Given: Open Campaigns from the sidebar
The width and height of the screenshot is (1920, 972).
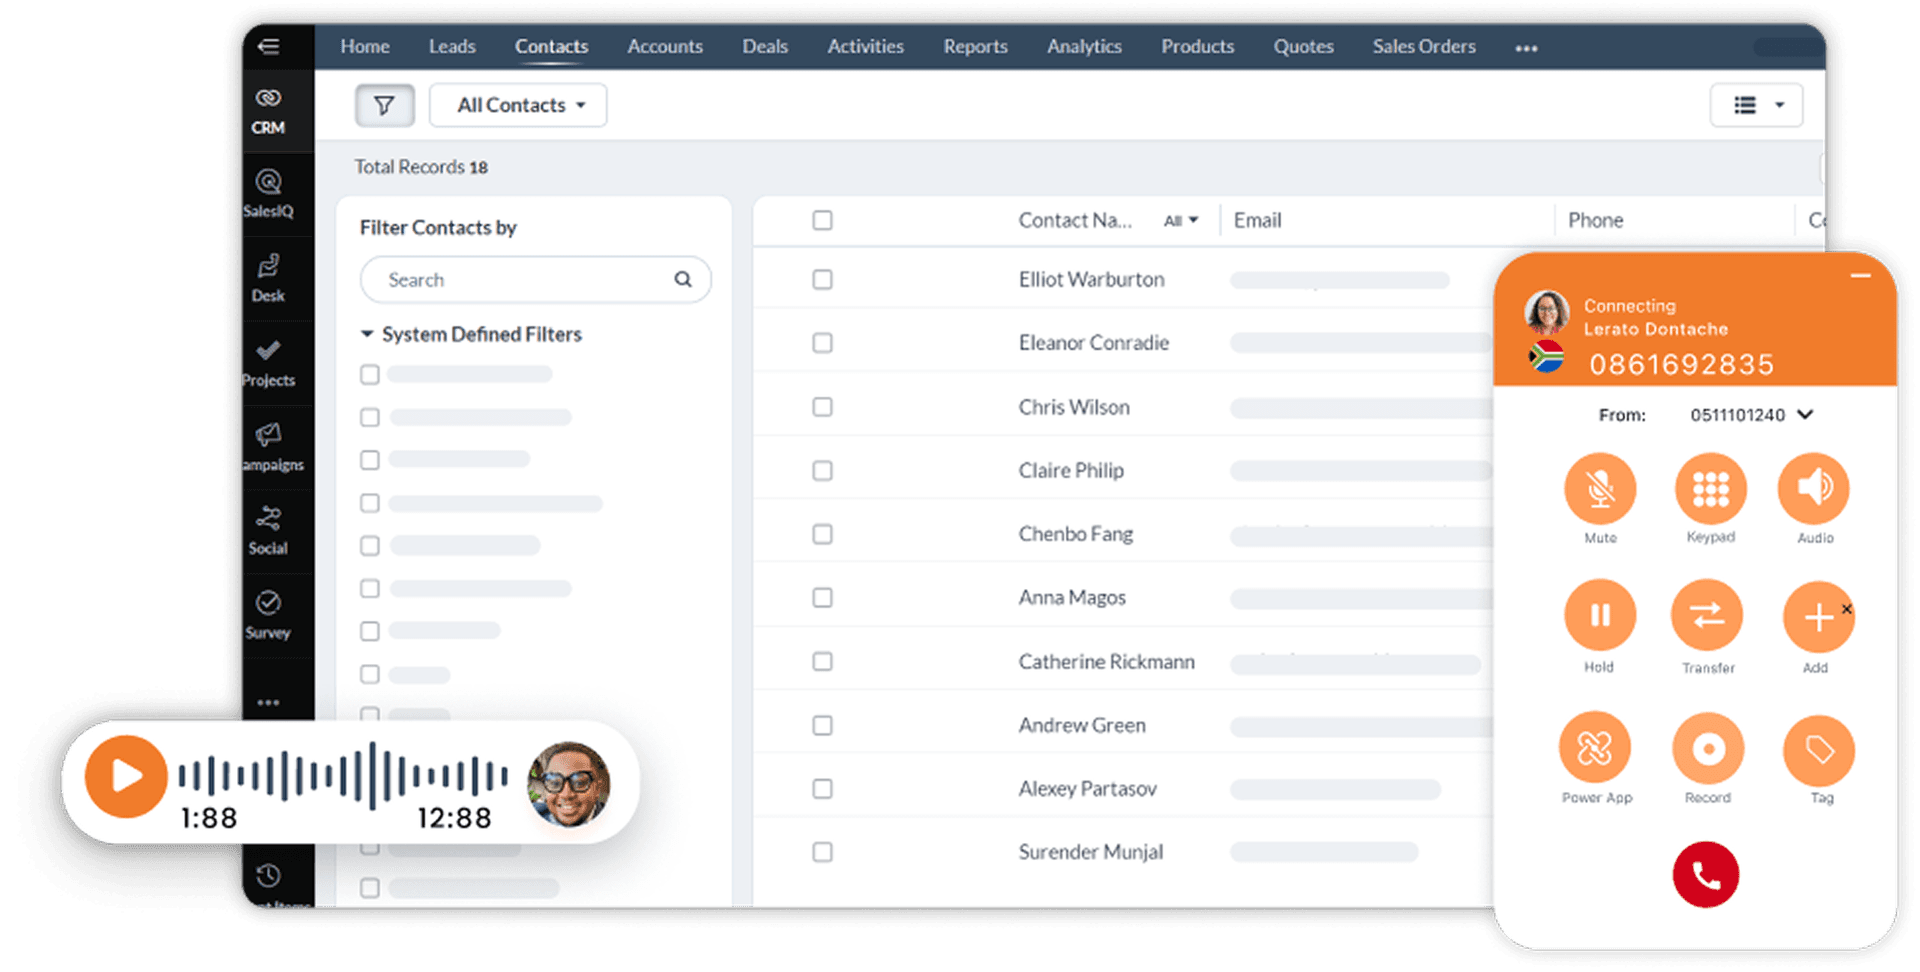Looking at the screenshot, I should click(270, 447).
